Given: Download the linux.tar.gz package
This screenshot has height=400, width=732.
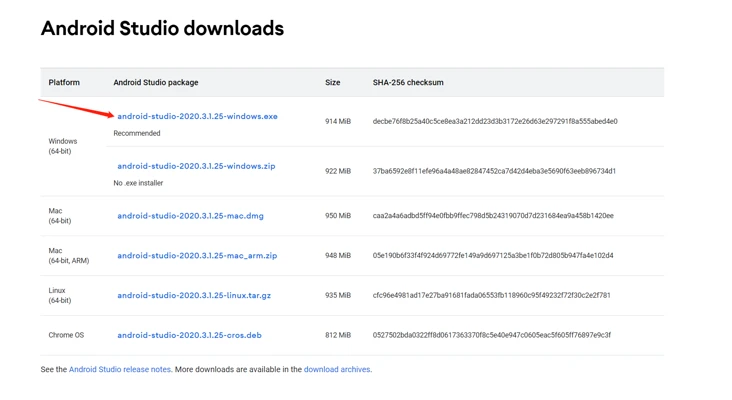Looking at the screenshot, I should [194, 296].
